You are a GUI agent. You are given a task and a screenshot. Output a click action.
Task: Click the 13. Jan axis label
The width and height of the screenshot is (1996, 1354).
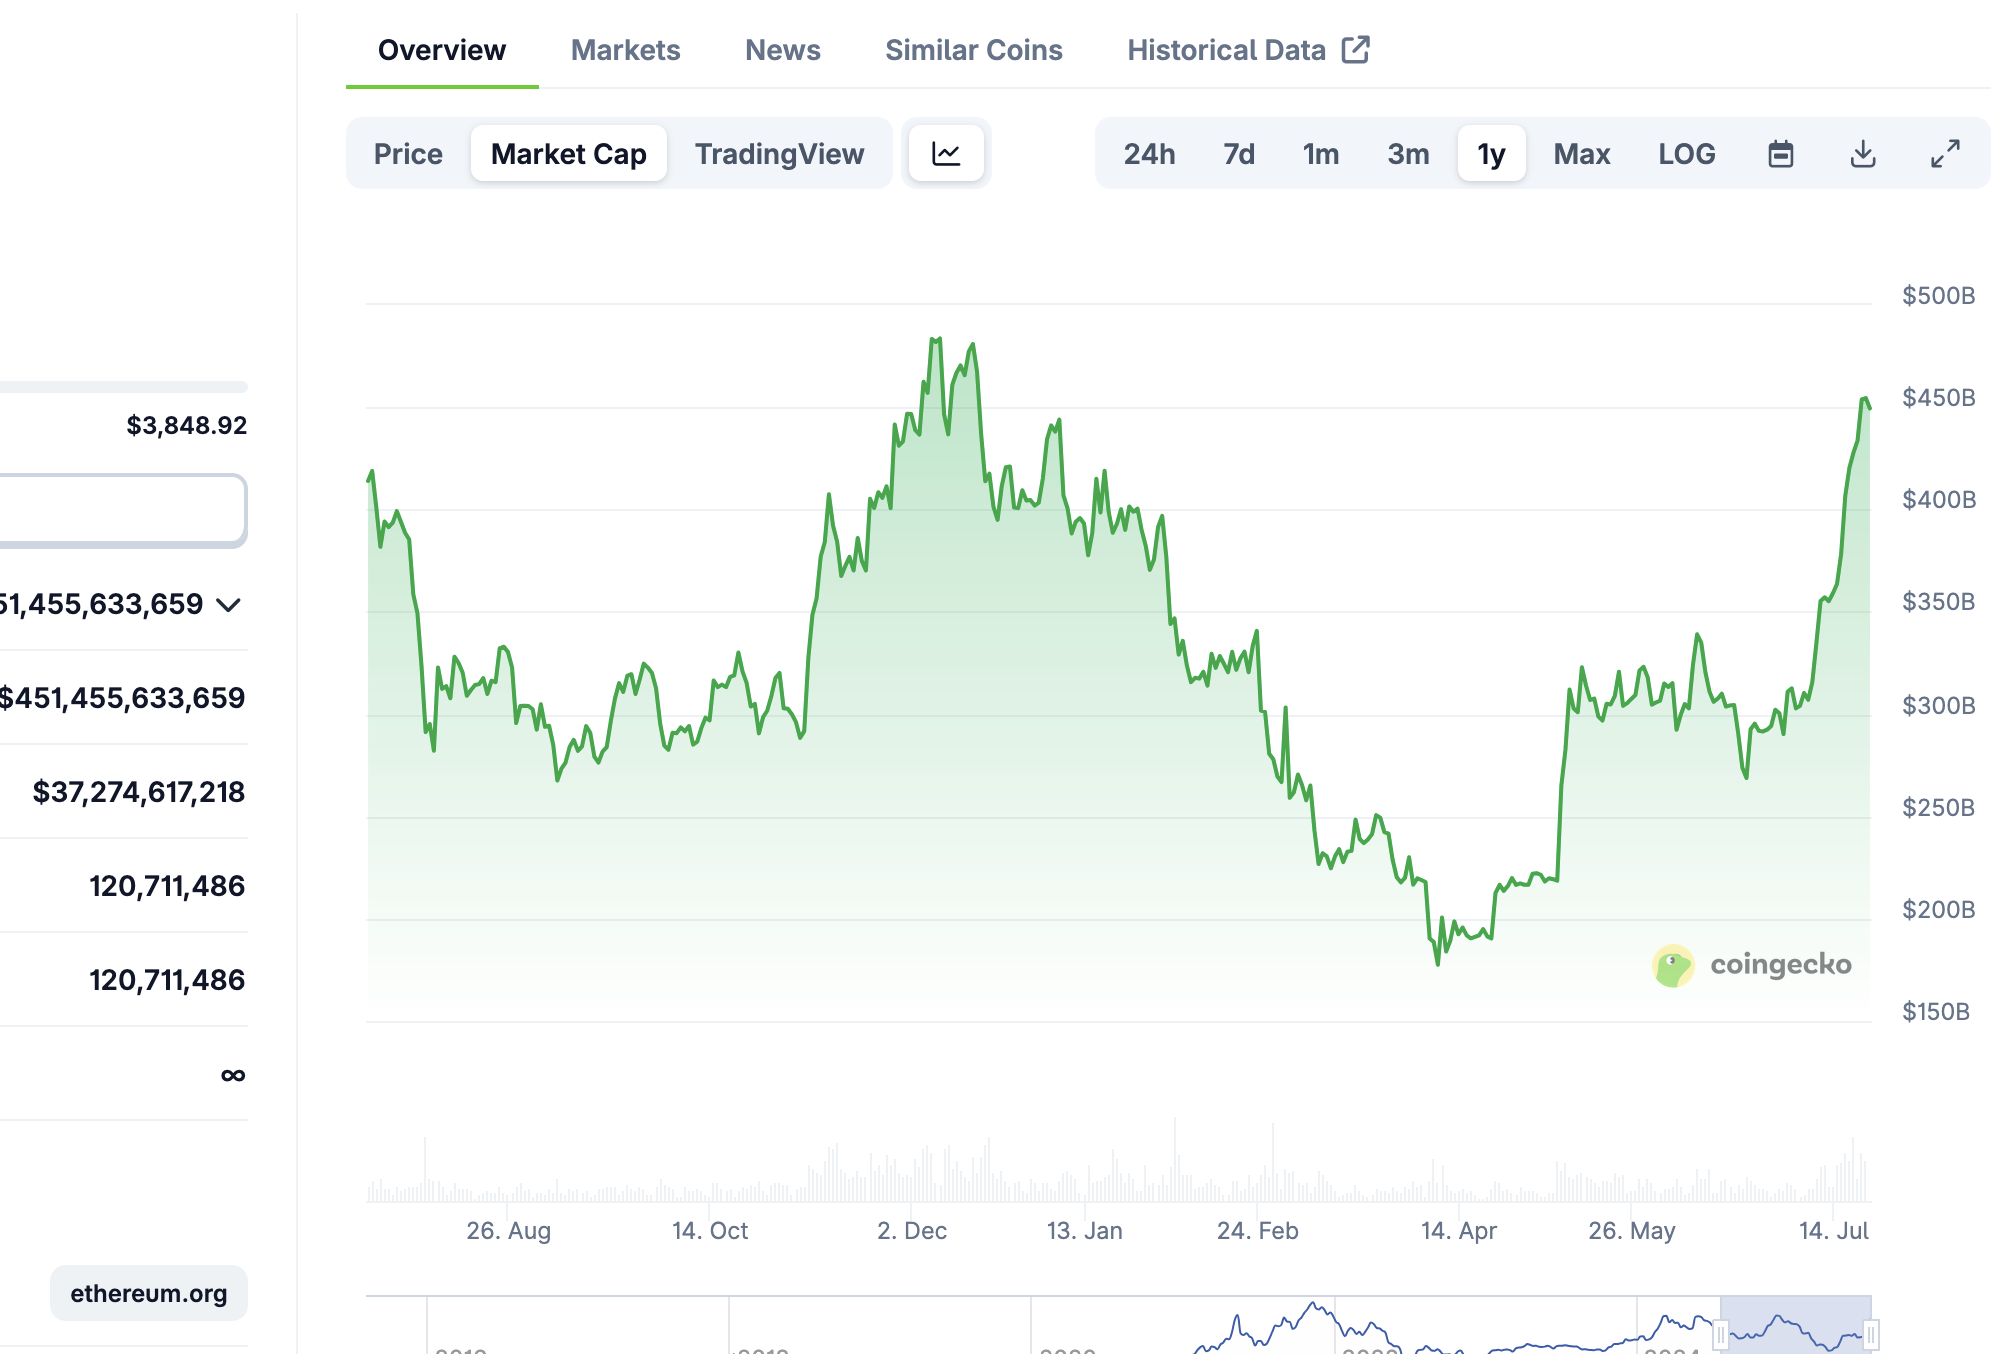[1085, 1231]
